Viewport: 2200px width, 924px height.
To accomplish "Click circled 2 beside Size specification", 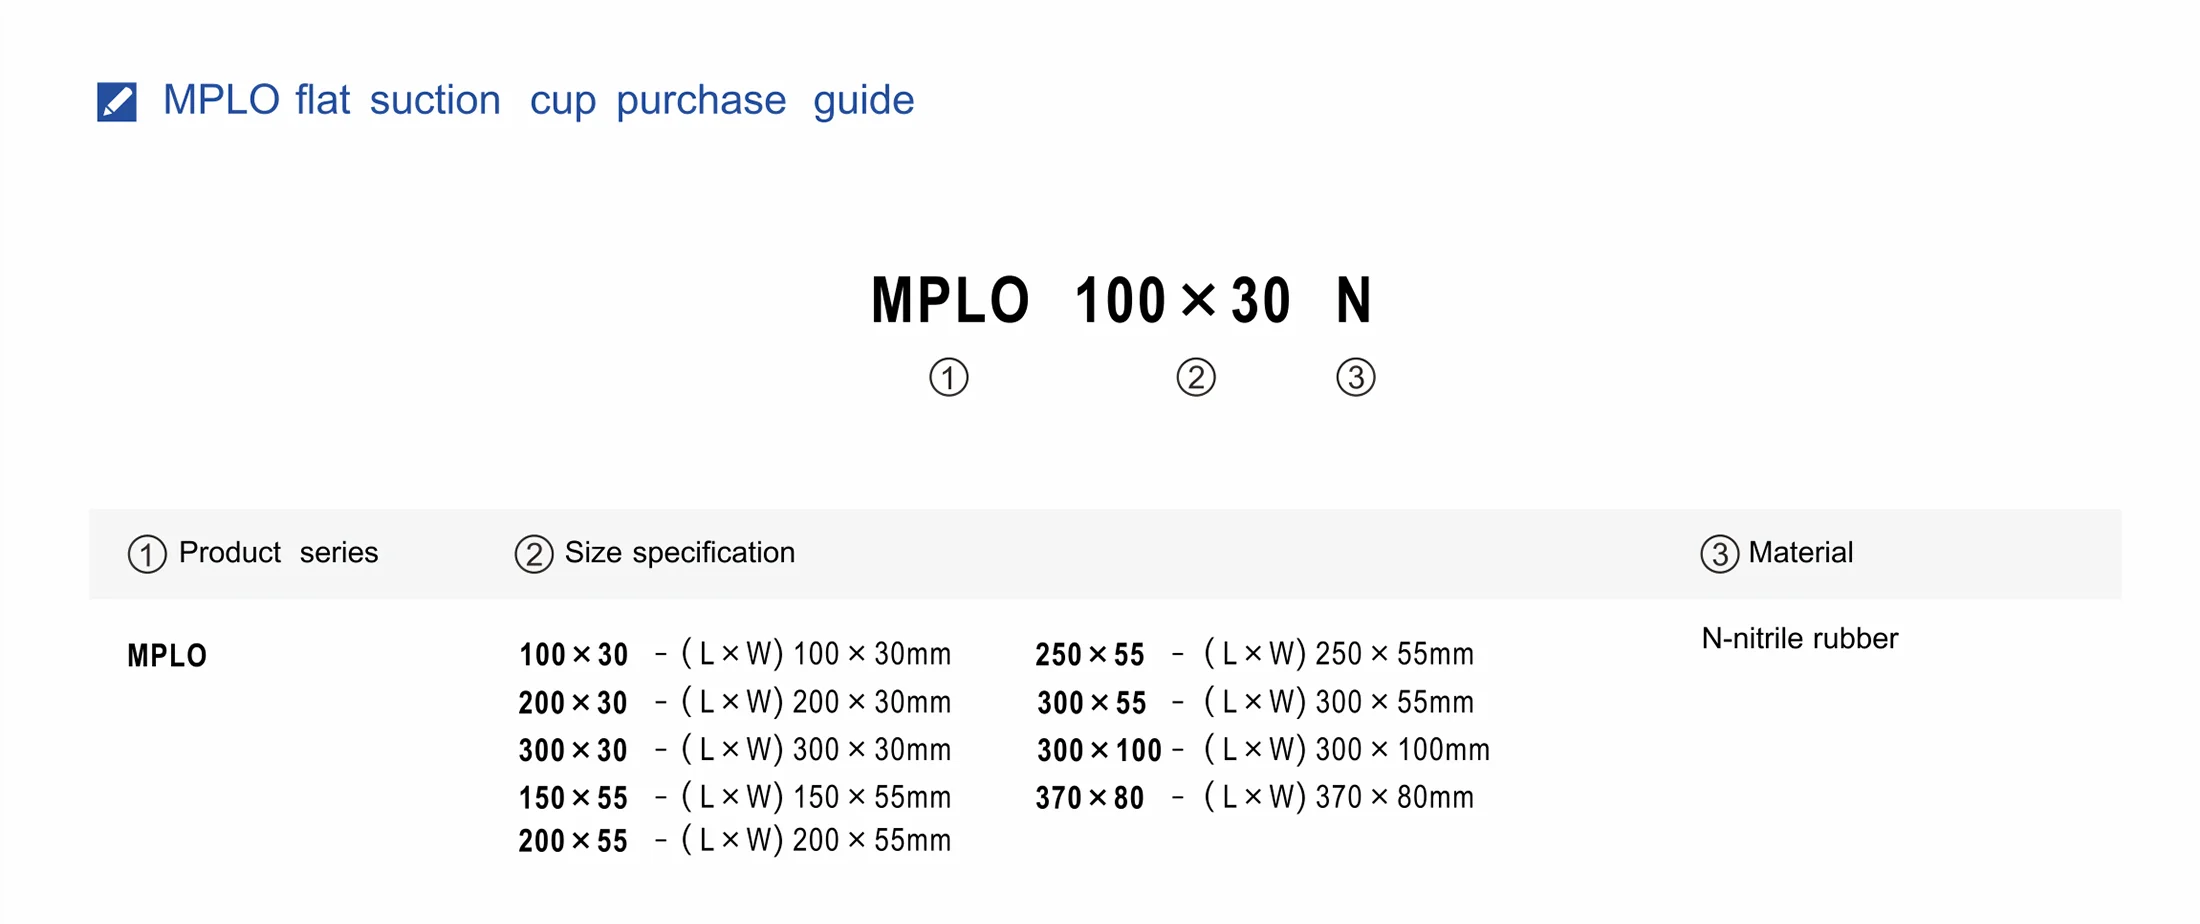I will tap(533, 554).
